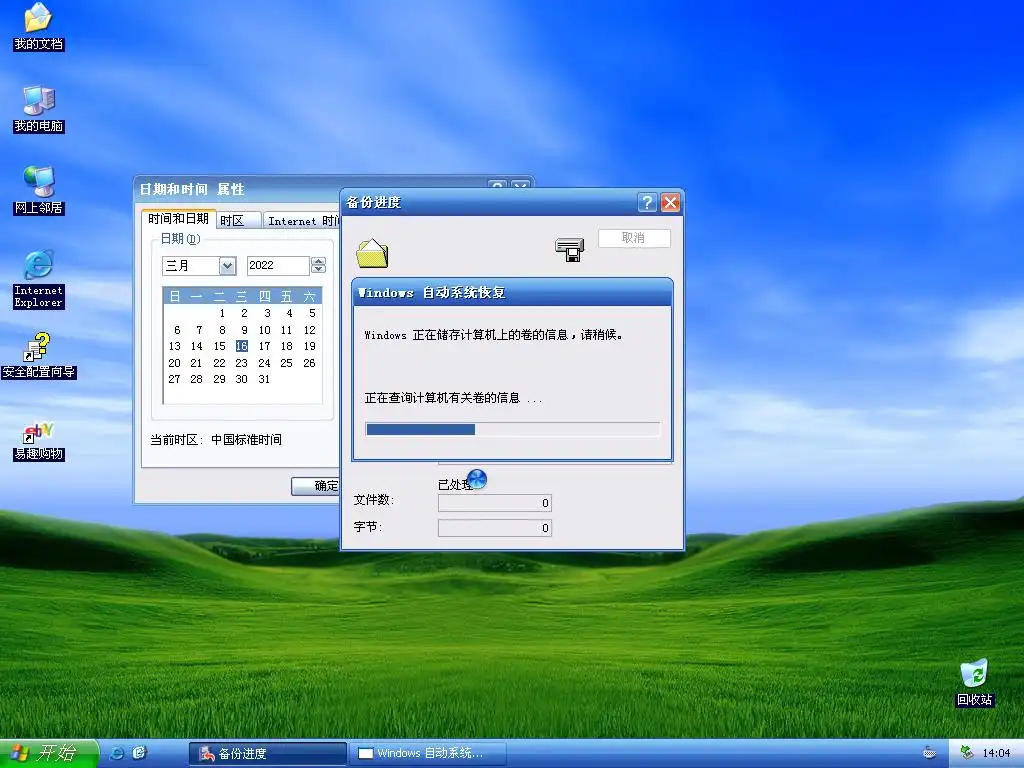1024x768 pixels.
Task: Click the help question mark in 备份进度 title bar
Action: pyautogui.click(x=647, y=202)
